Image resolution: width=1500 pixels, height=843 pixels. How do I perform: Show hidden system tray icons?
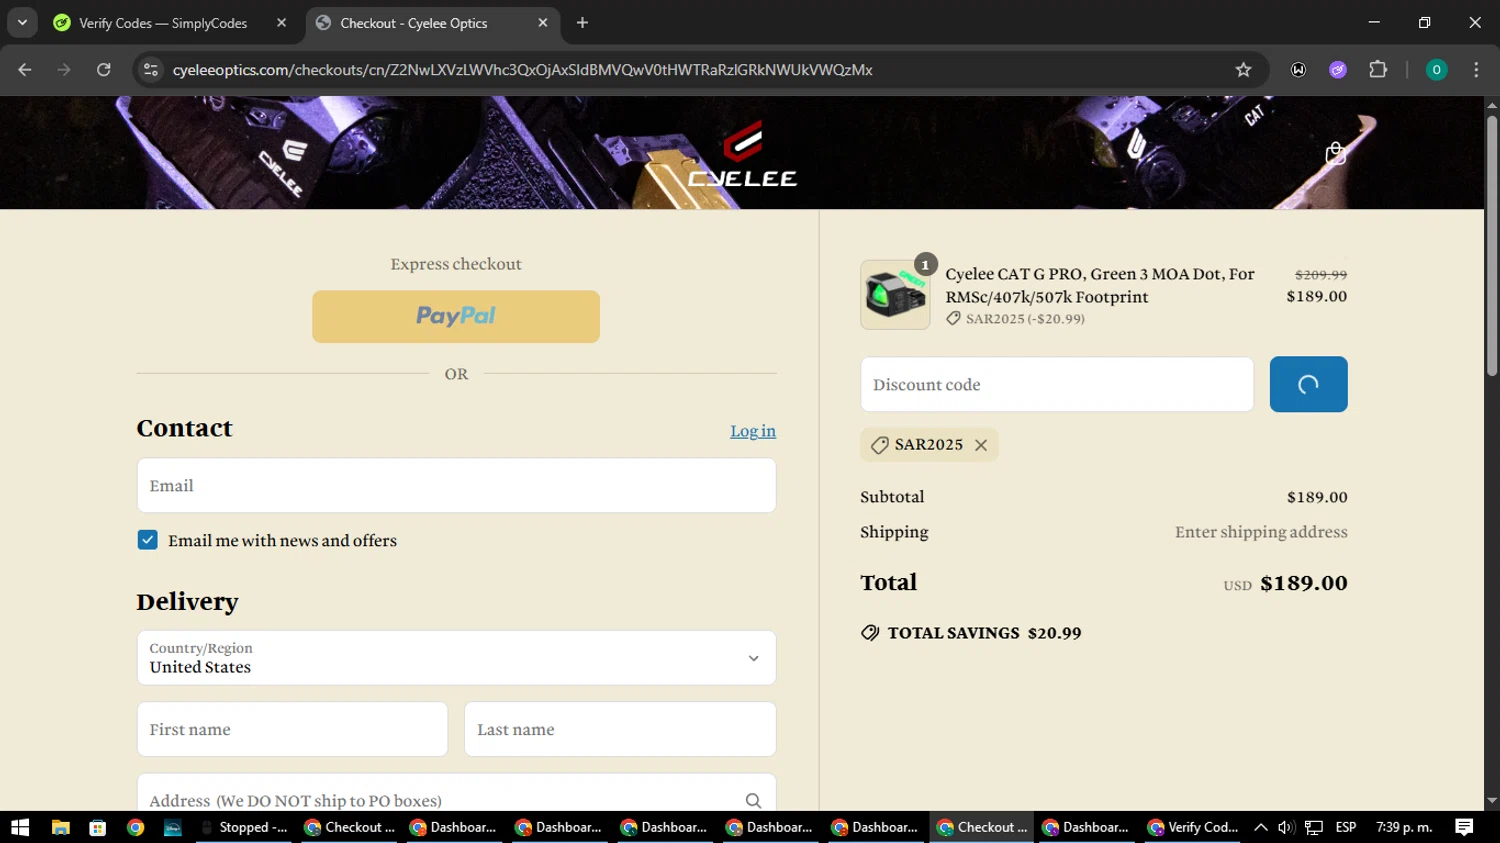(1260, 827)
